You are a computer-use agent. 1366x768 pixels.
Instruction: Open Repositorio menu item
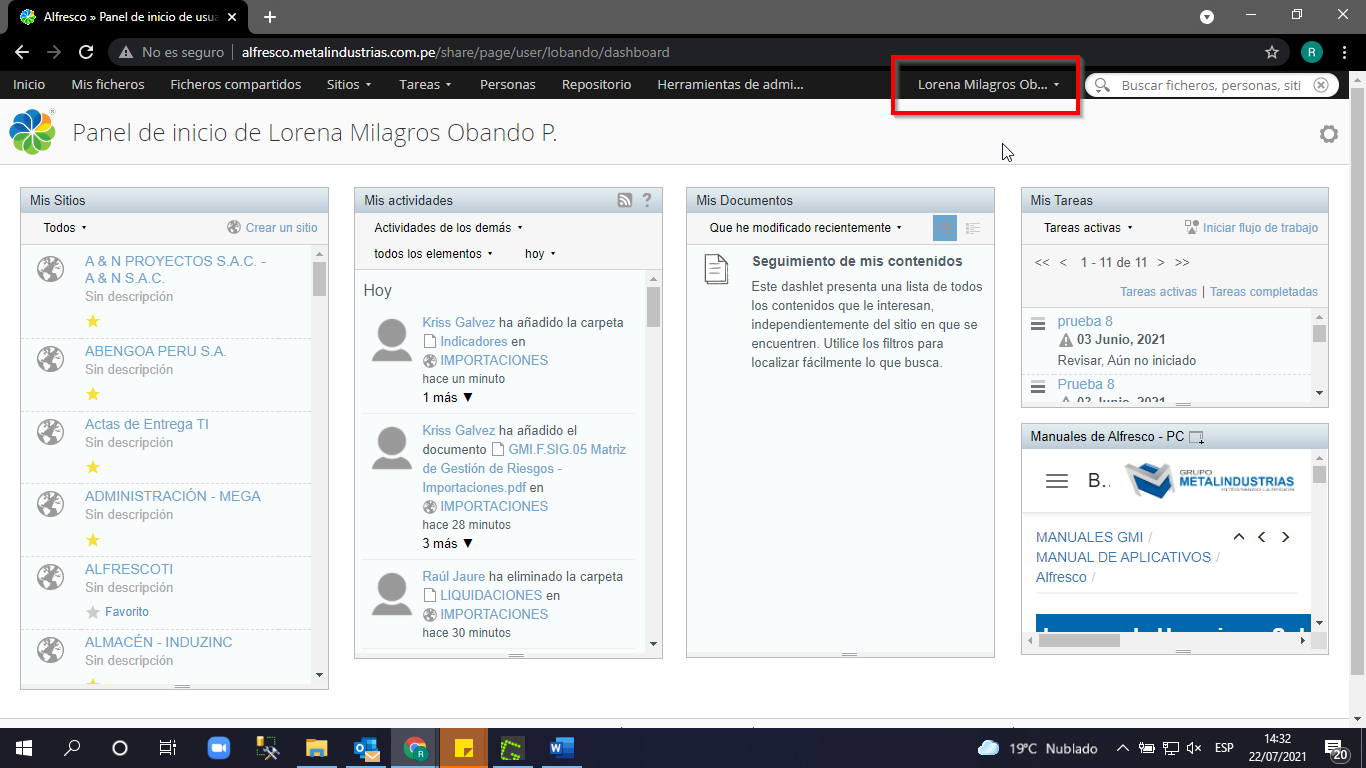[596, 85]
